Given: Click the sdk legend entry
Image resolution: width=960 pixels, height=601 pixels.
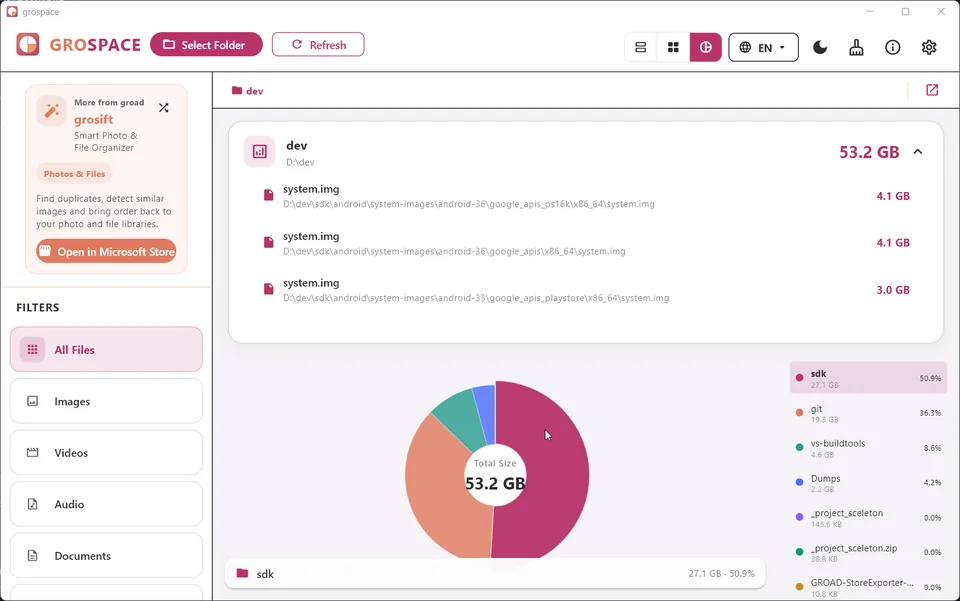Looking at the screenshot, I should [x=868, y=378].
